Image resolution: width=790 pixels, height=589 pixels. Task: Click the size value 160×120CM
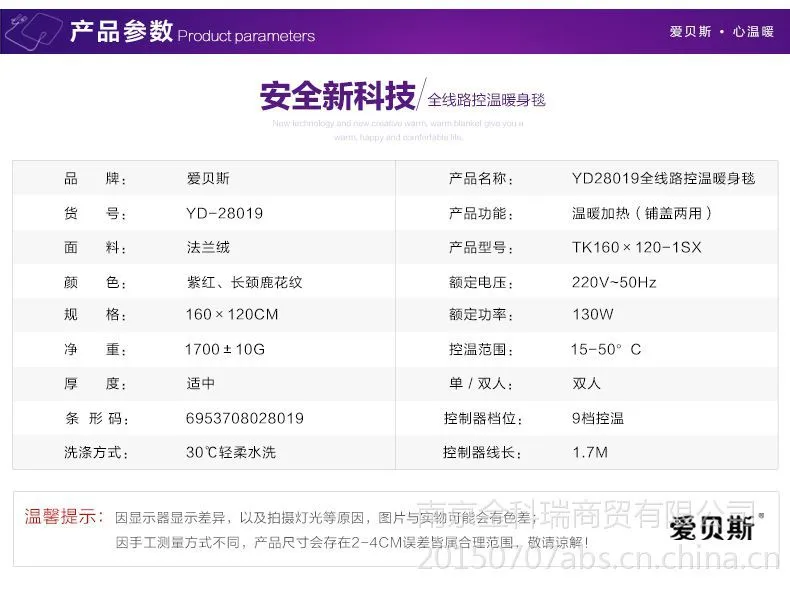click(232, 314)
